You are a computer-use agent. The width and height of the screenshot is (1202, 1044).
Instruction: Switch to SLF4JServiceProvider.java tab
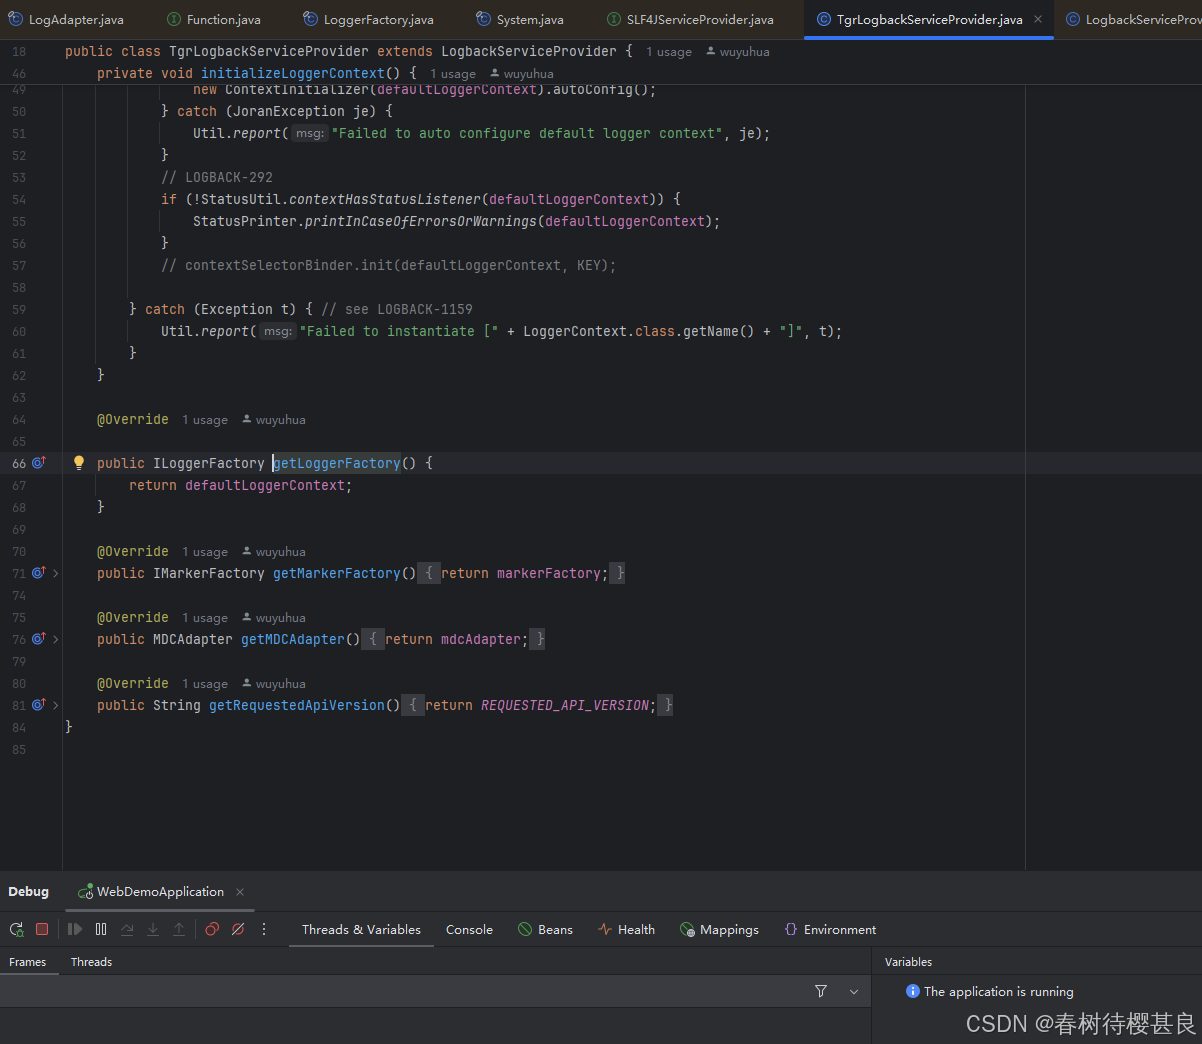690,19
